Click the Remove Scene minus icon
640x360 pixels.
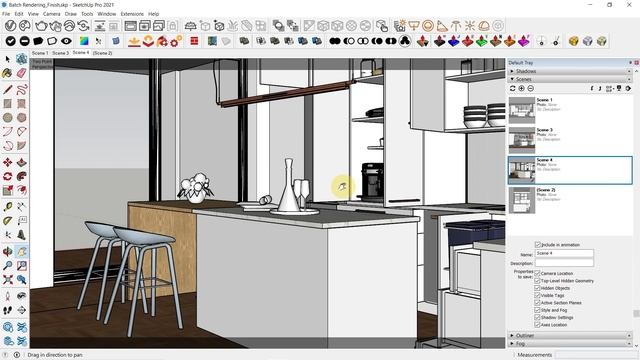(531, 89)
